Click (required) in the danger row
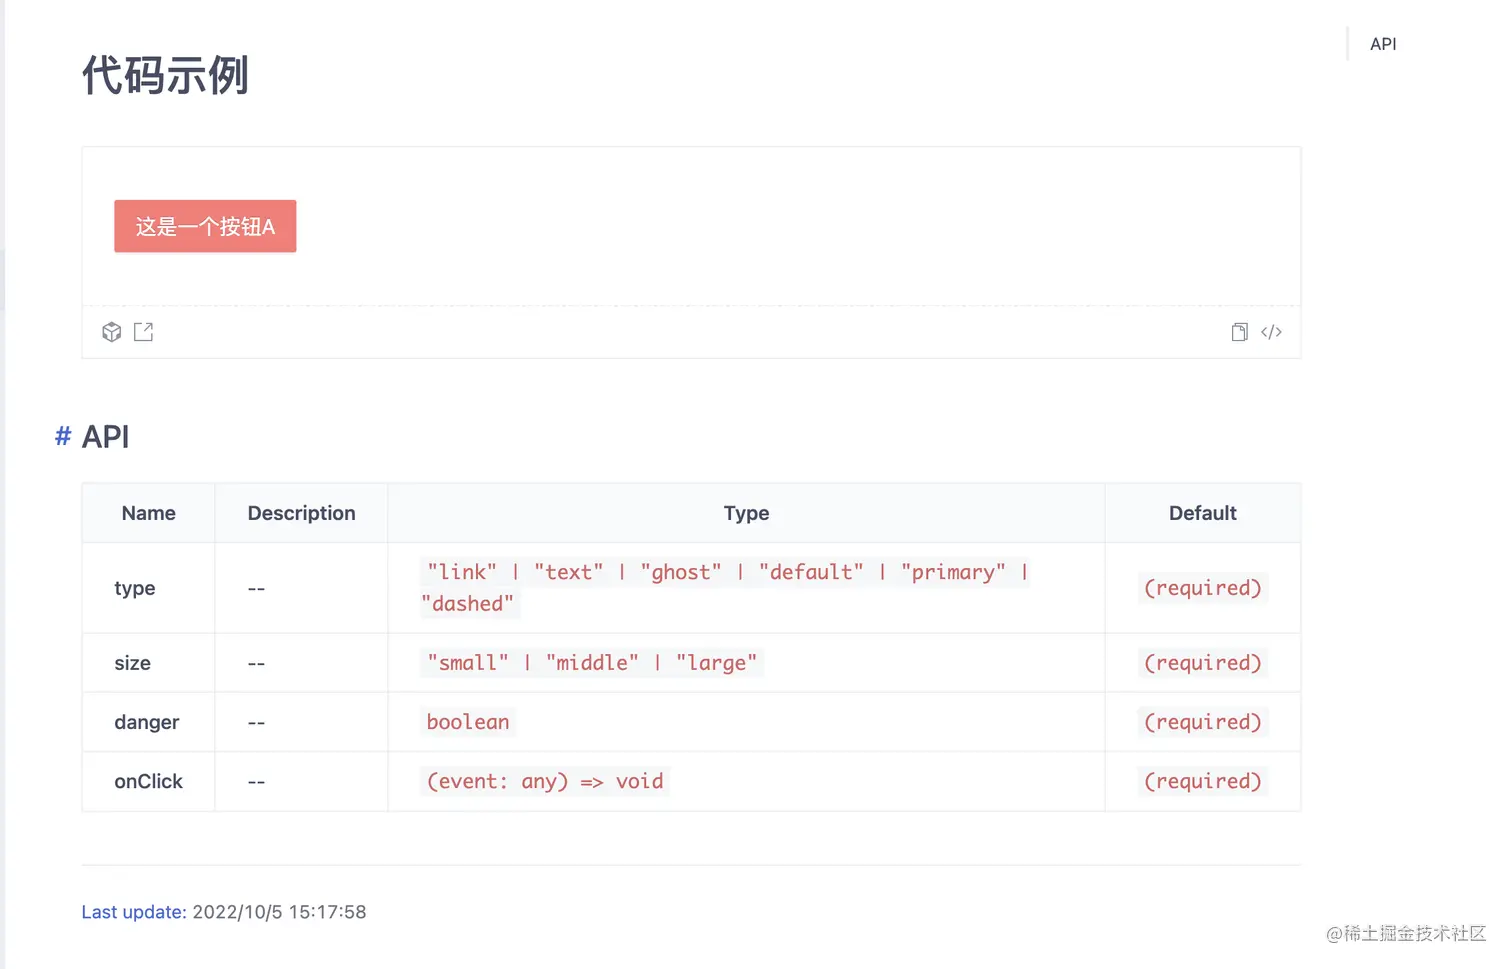Viewport: 1512px width, 969px height. [x=1203, y=722]
